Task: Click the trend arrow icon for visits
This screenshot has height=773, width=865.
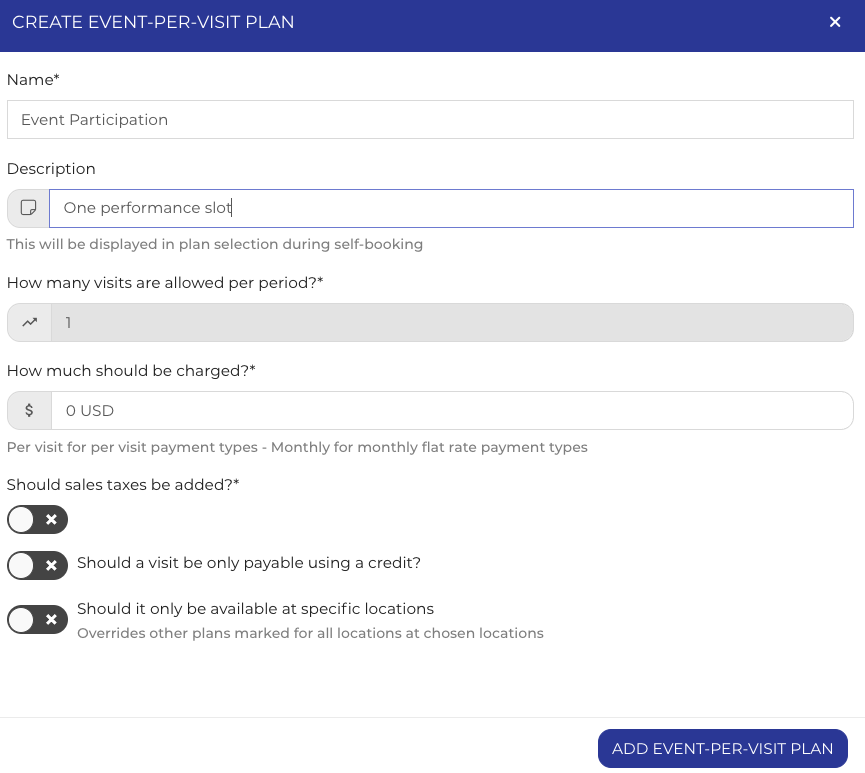Action: click(x=29, y=323)
